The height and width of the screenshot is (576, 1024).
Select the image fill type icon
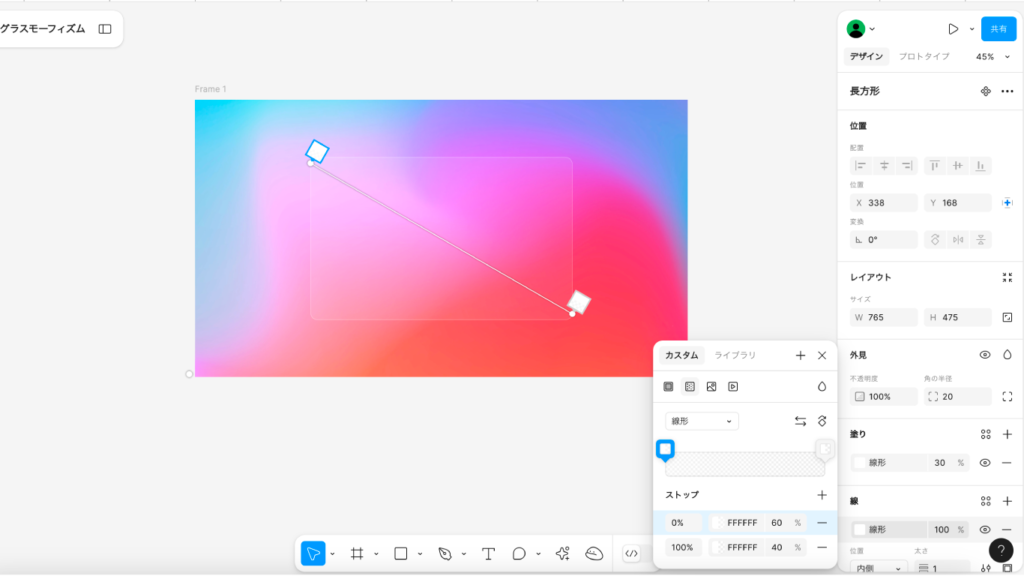coord(711,386)
